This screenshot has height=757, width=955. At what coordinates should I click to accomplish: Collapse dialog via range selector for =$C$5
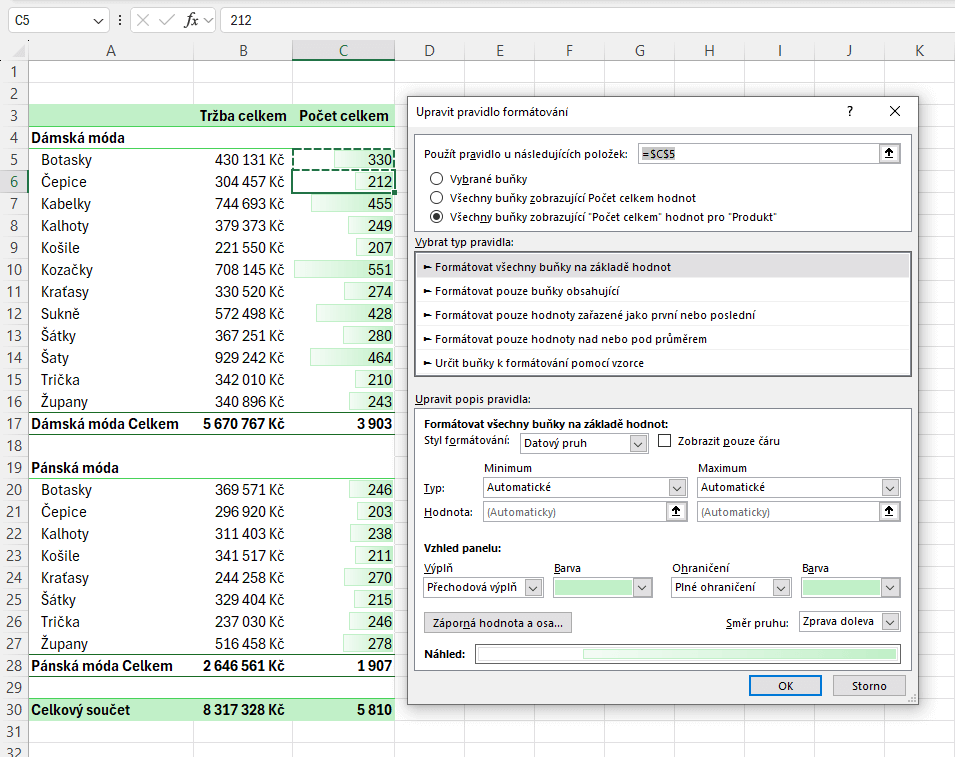(x=889, y=153)
